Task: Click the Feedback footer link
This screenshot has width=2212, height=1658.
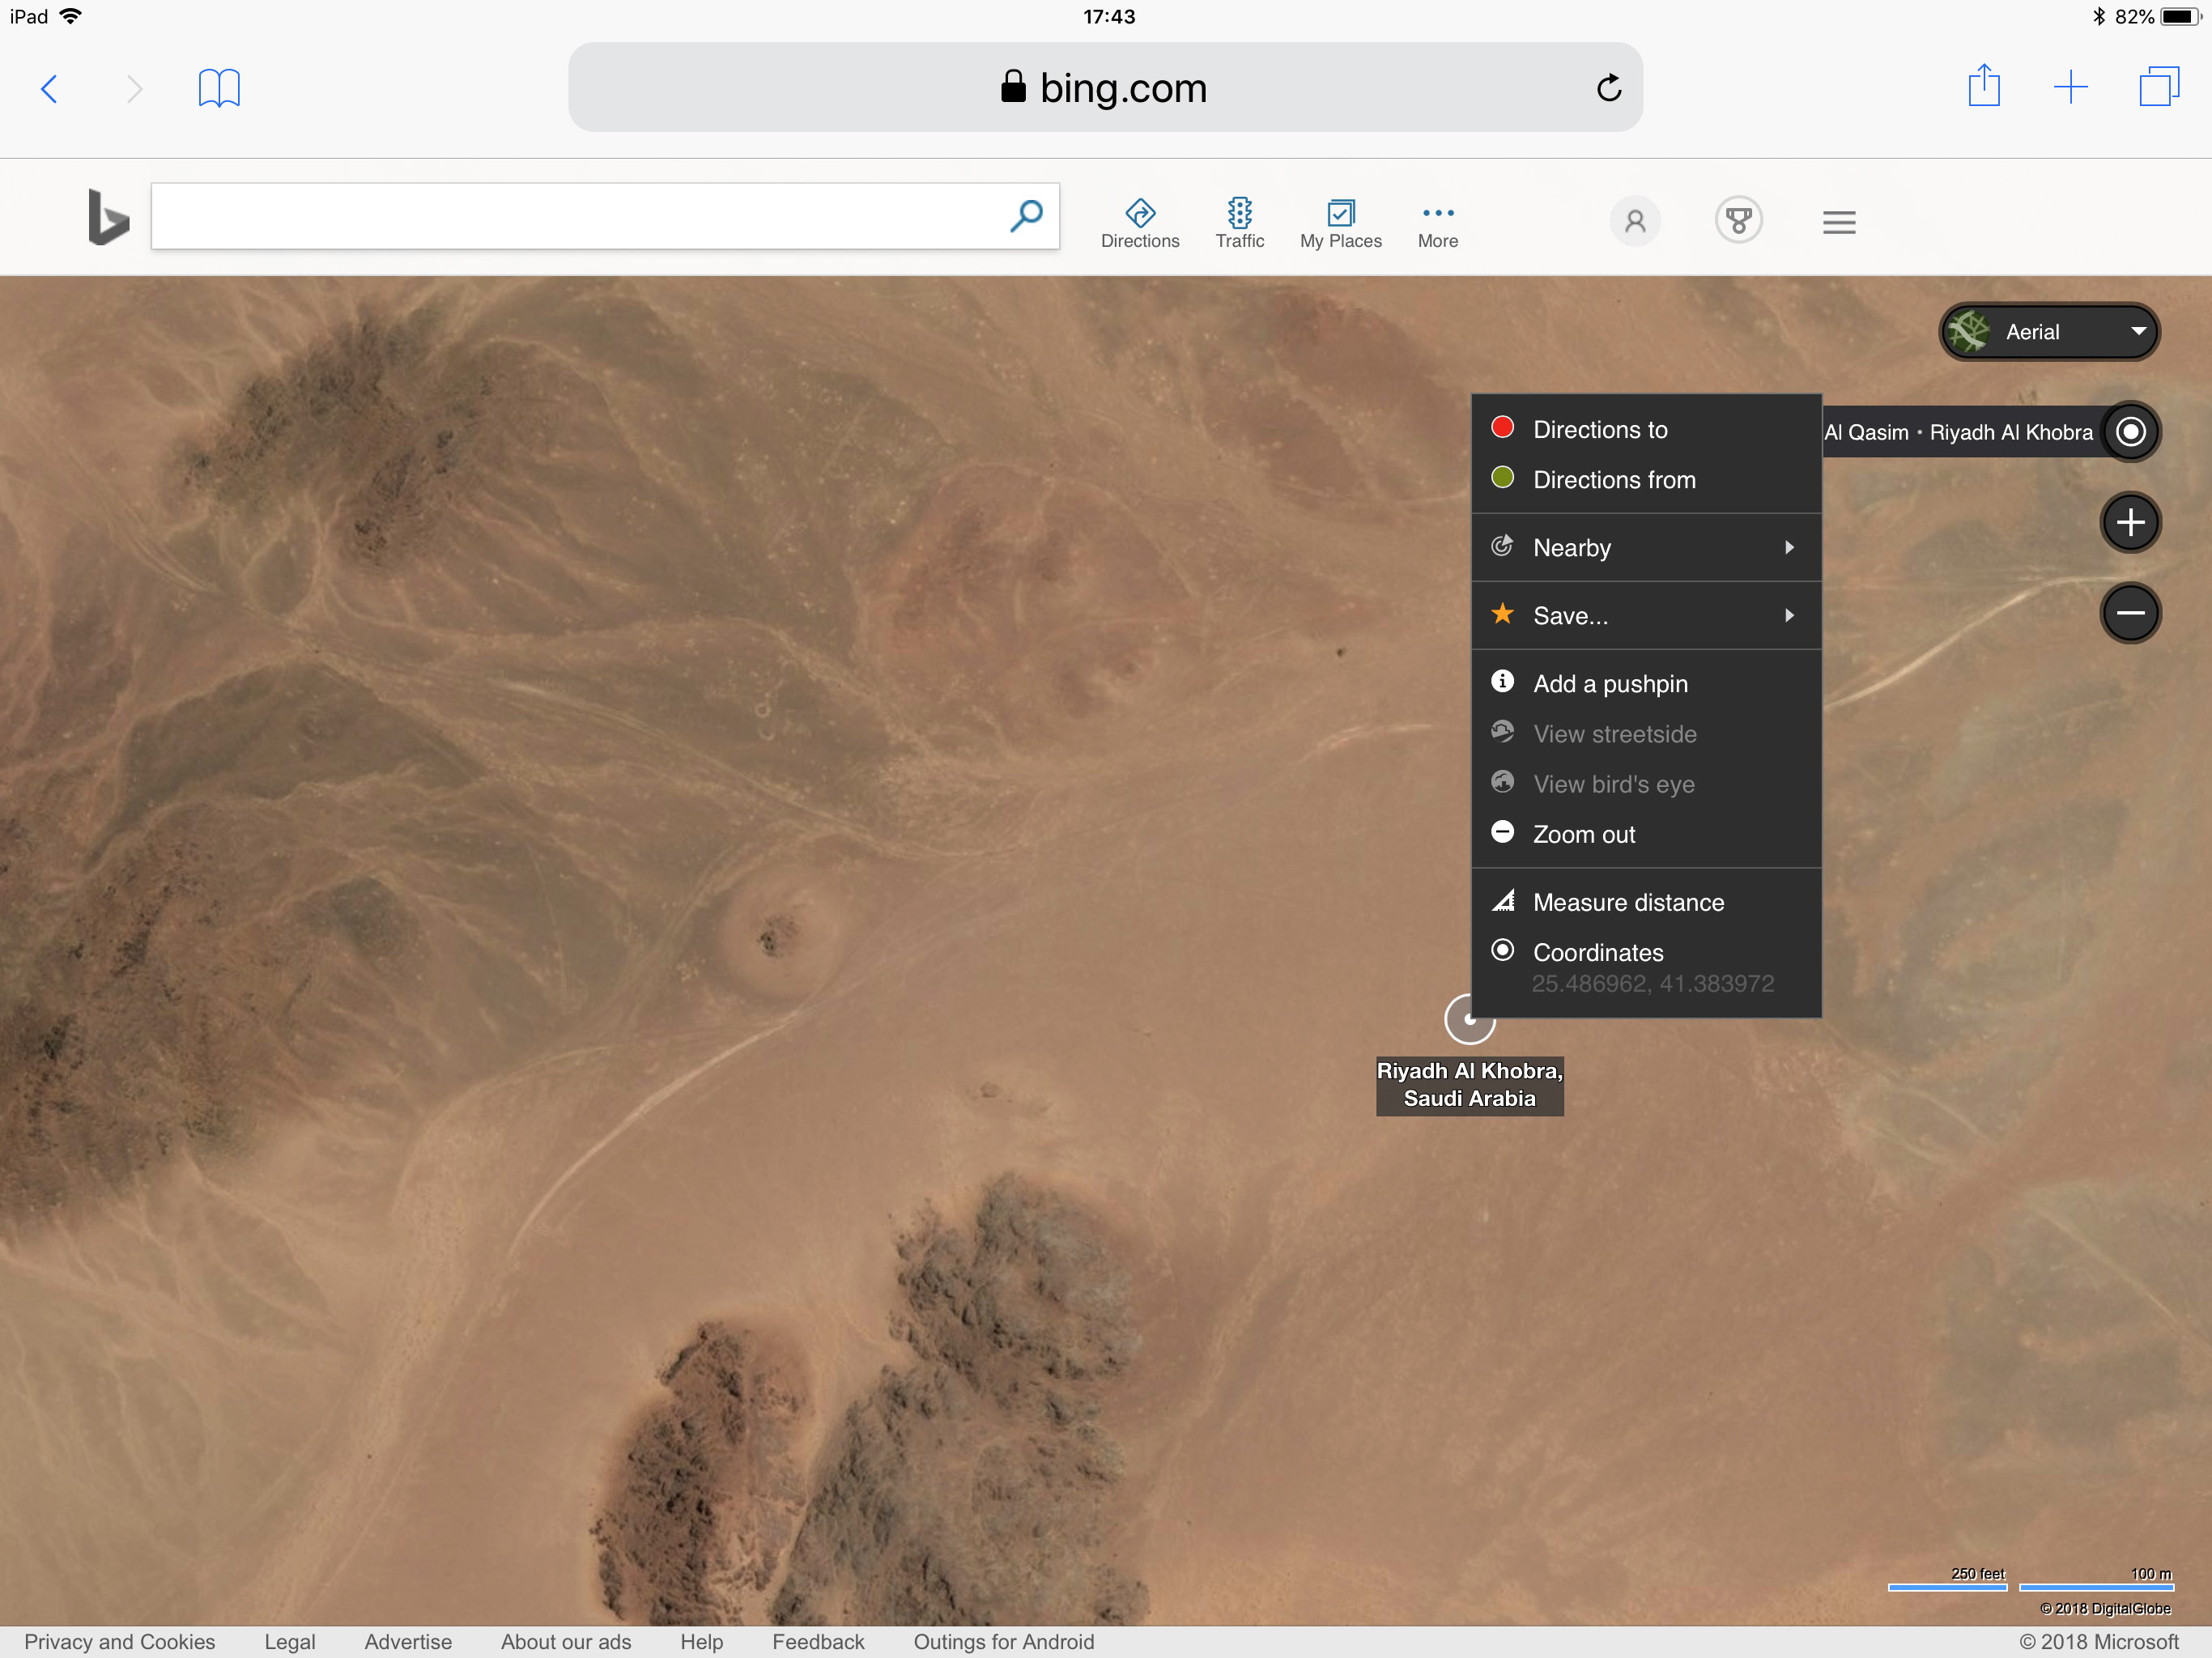Action: coord(817,1641)
